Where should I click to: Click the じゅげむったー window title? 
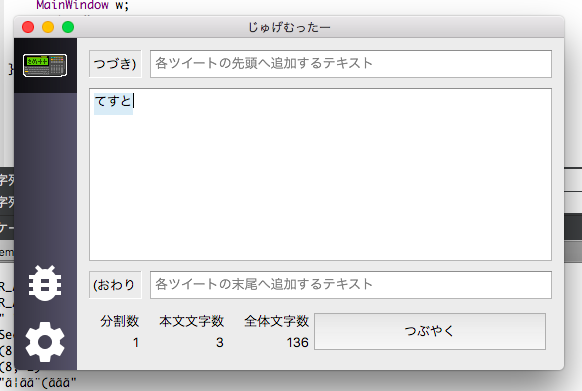[289, 27]
